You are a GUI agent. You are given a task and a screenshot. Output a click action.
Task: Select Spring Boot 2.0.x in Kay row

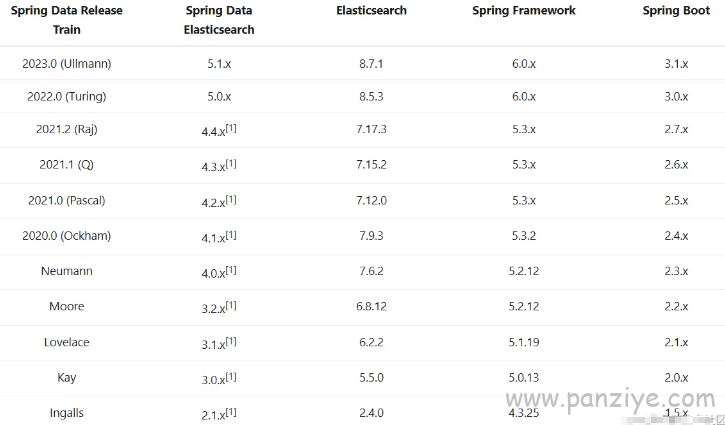[676, 378]
